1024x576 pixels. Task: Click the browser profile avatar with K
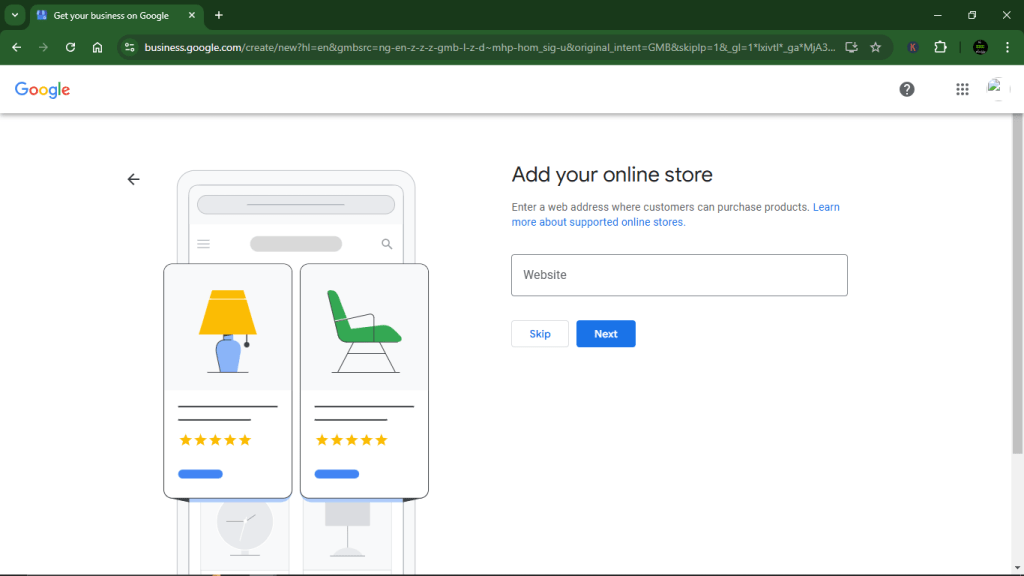click(x=913, y=46)
